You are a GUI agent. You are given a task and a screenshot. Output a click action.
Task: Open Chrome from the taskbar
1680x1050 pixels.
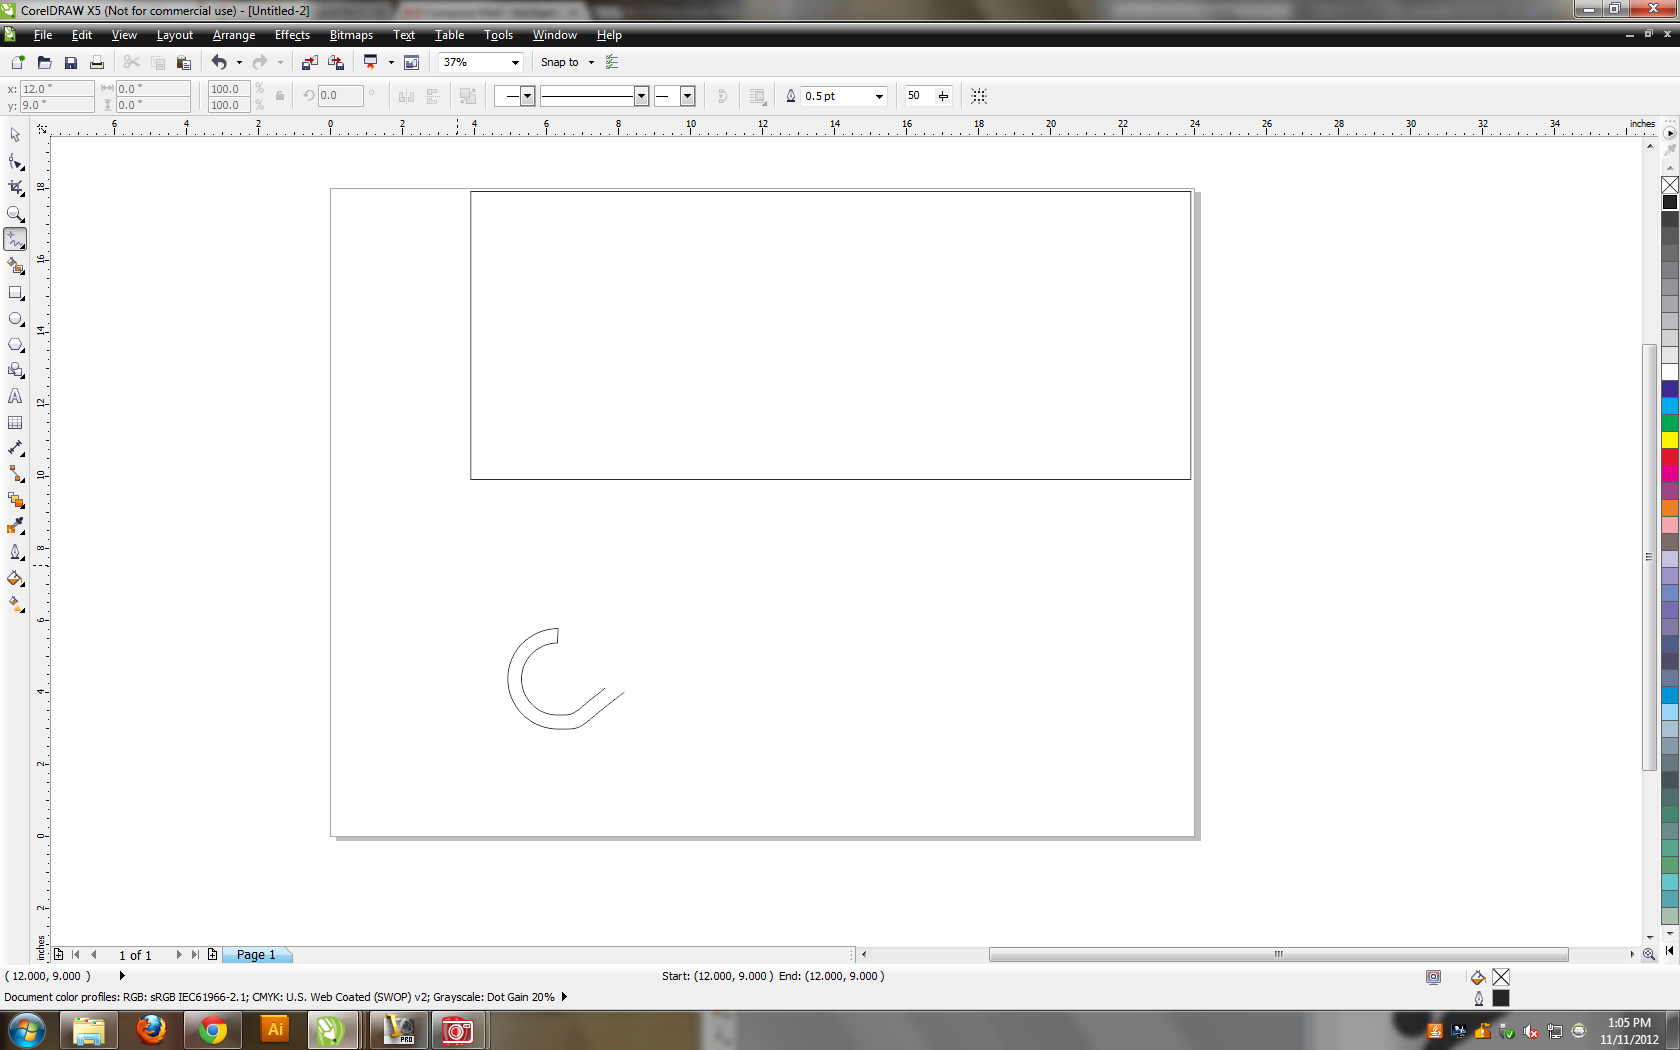tap(213, 1030)
